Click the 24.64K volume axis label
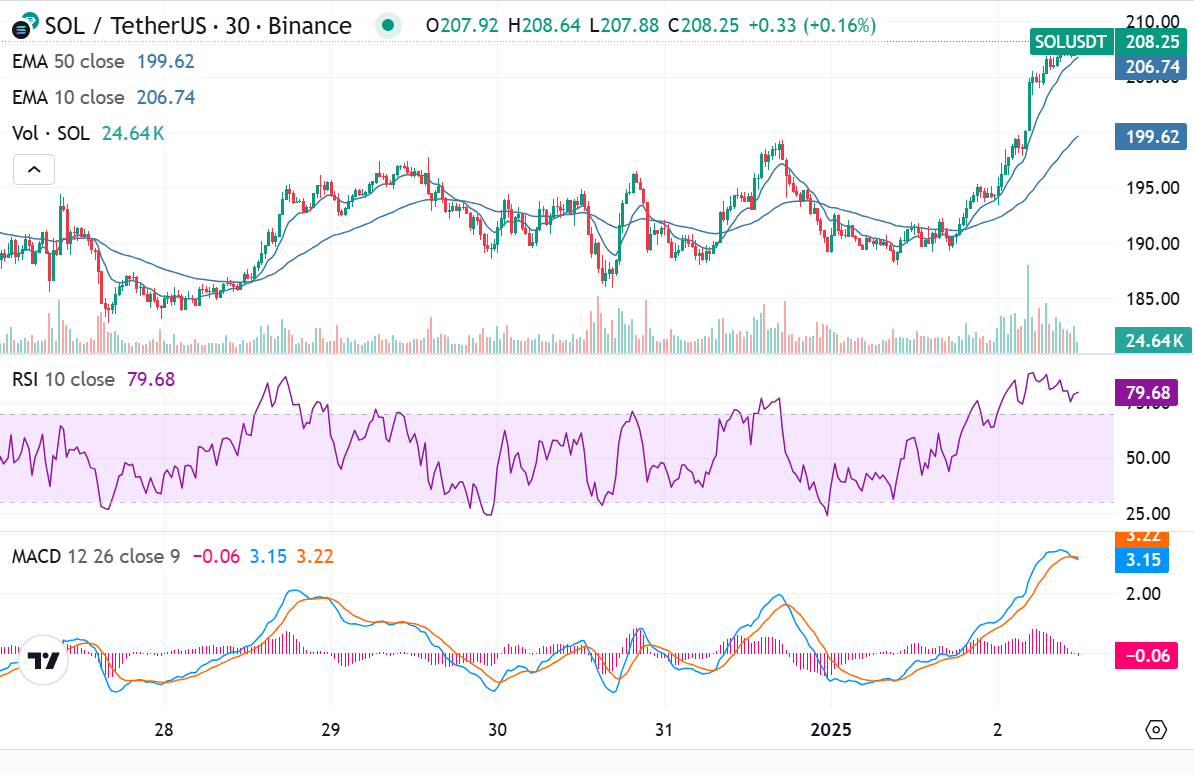The width and height of the screenshot is (1194, 774). [1152, 340]
